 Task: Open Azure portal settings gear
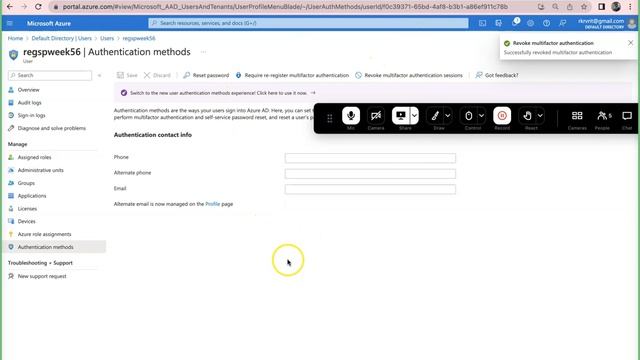530,23
